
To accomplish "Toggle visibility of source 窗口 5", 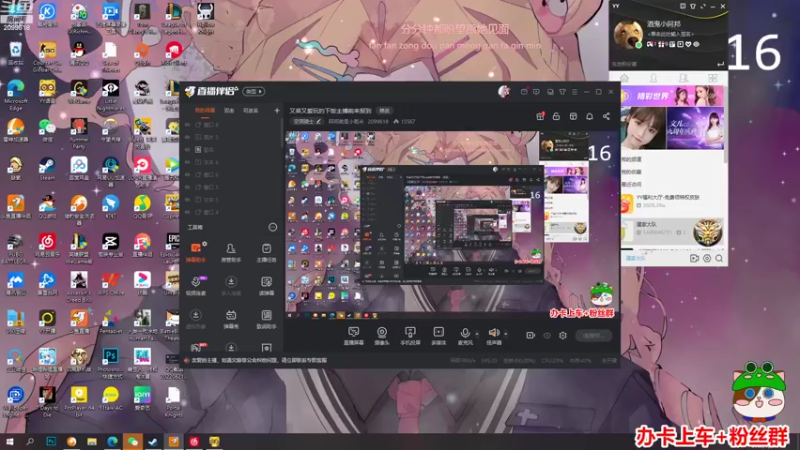I will (187, 187).
